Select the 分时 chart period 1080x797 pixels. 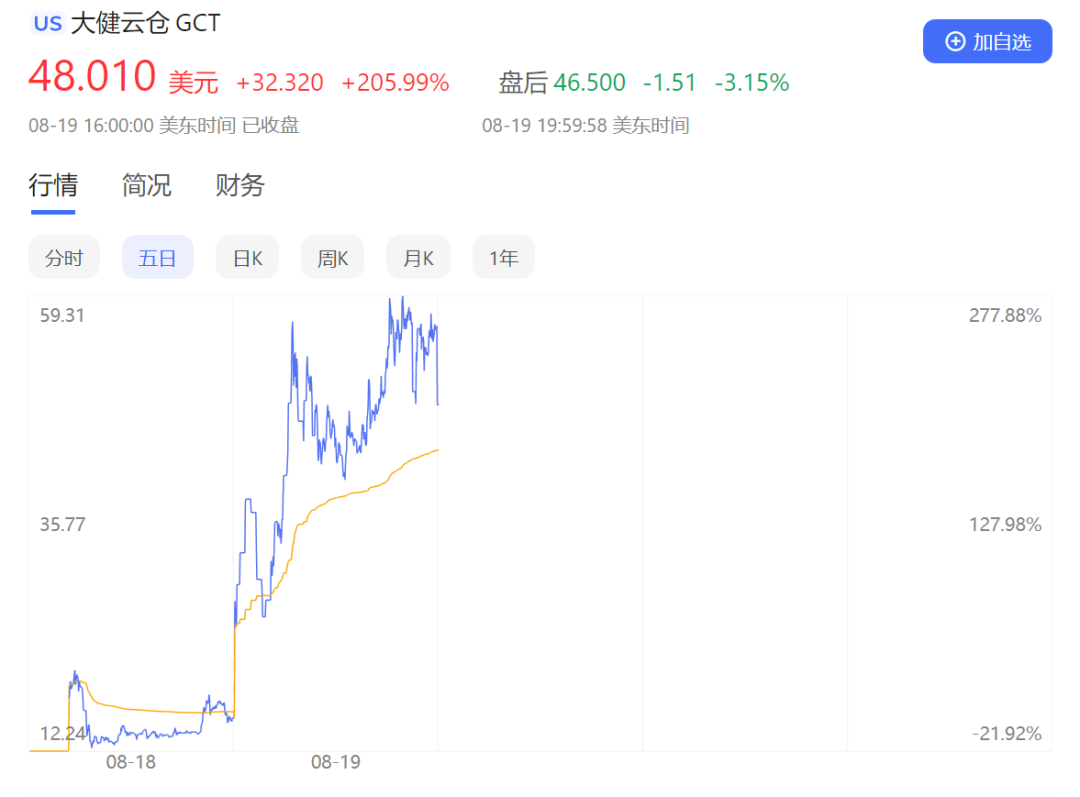tap(64, 258)
